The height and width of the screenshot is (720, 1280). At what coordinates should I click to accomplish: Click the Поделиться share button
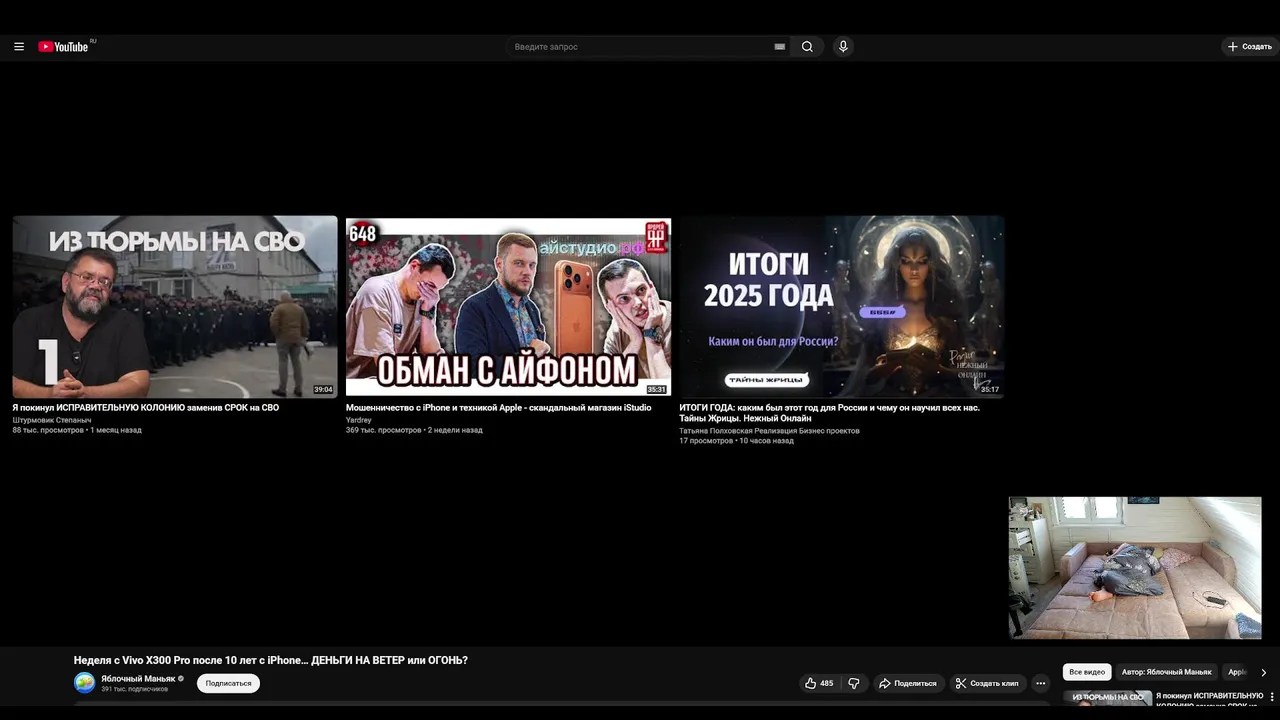coord(908,683)
